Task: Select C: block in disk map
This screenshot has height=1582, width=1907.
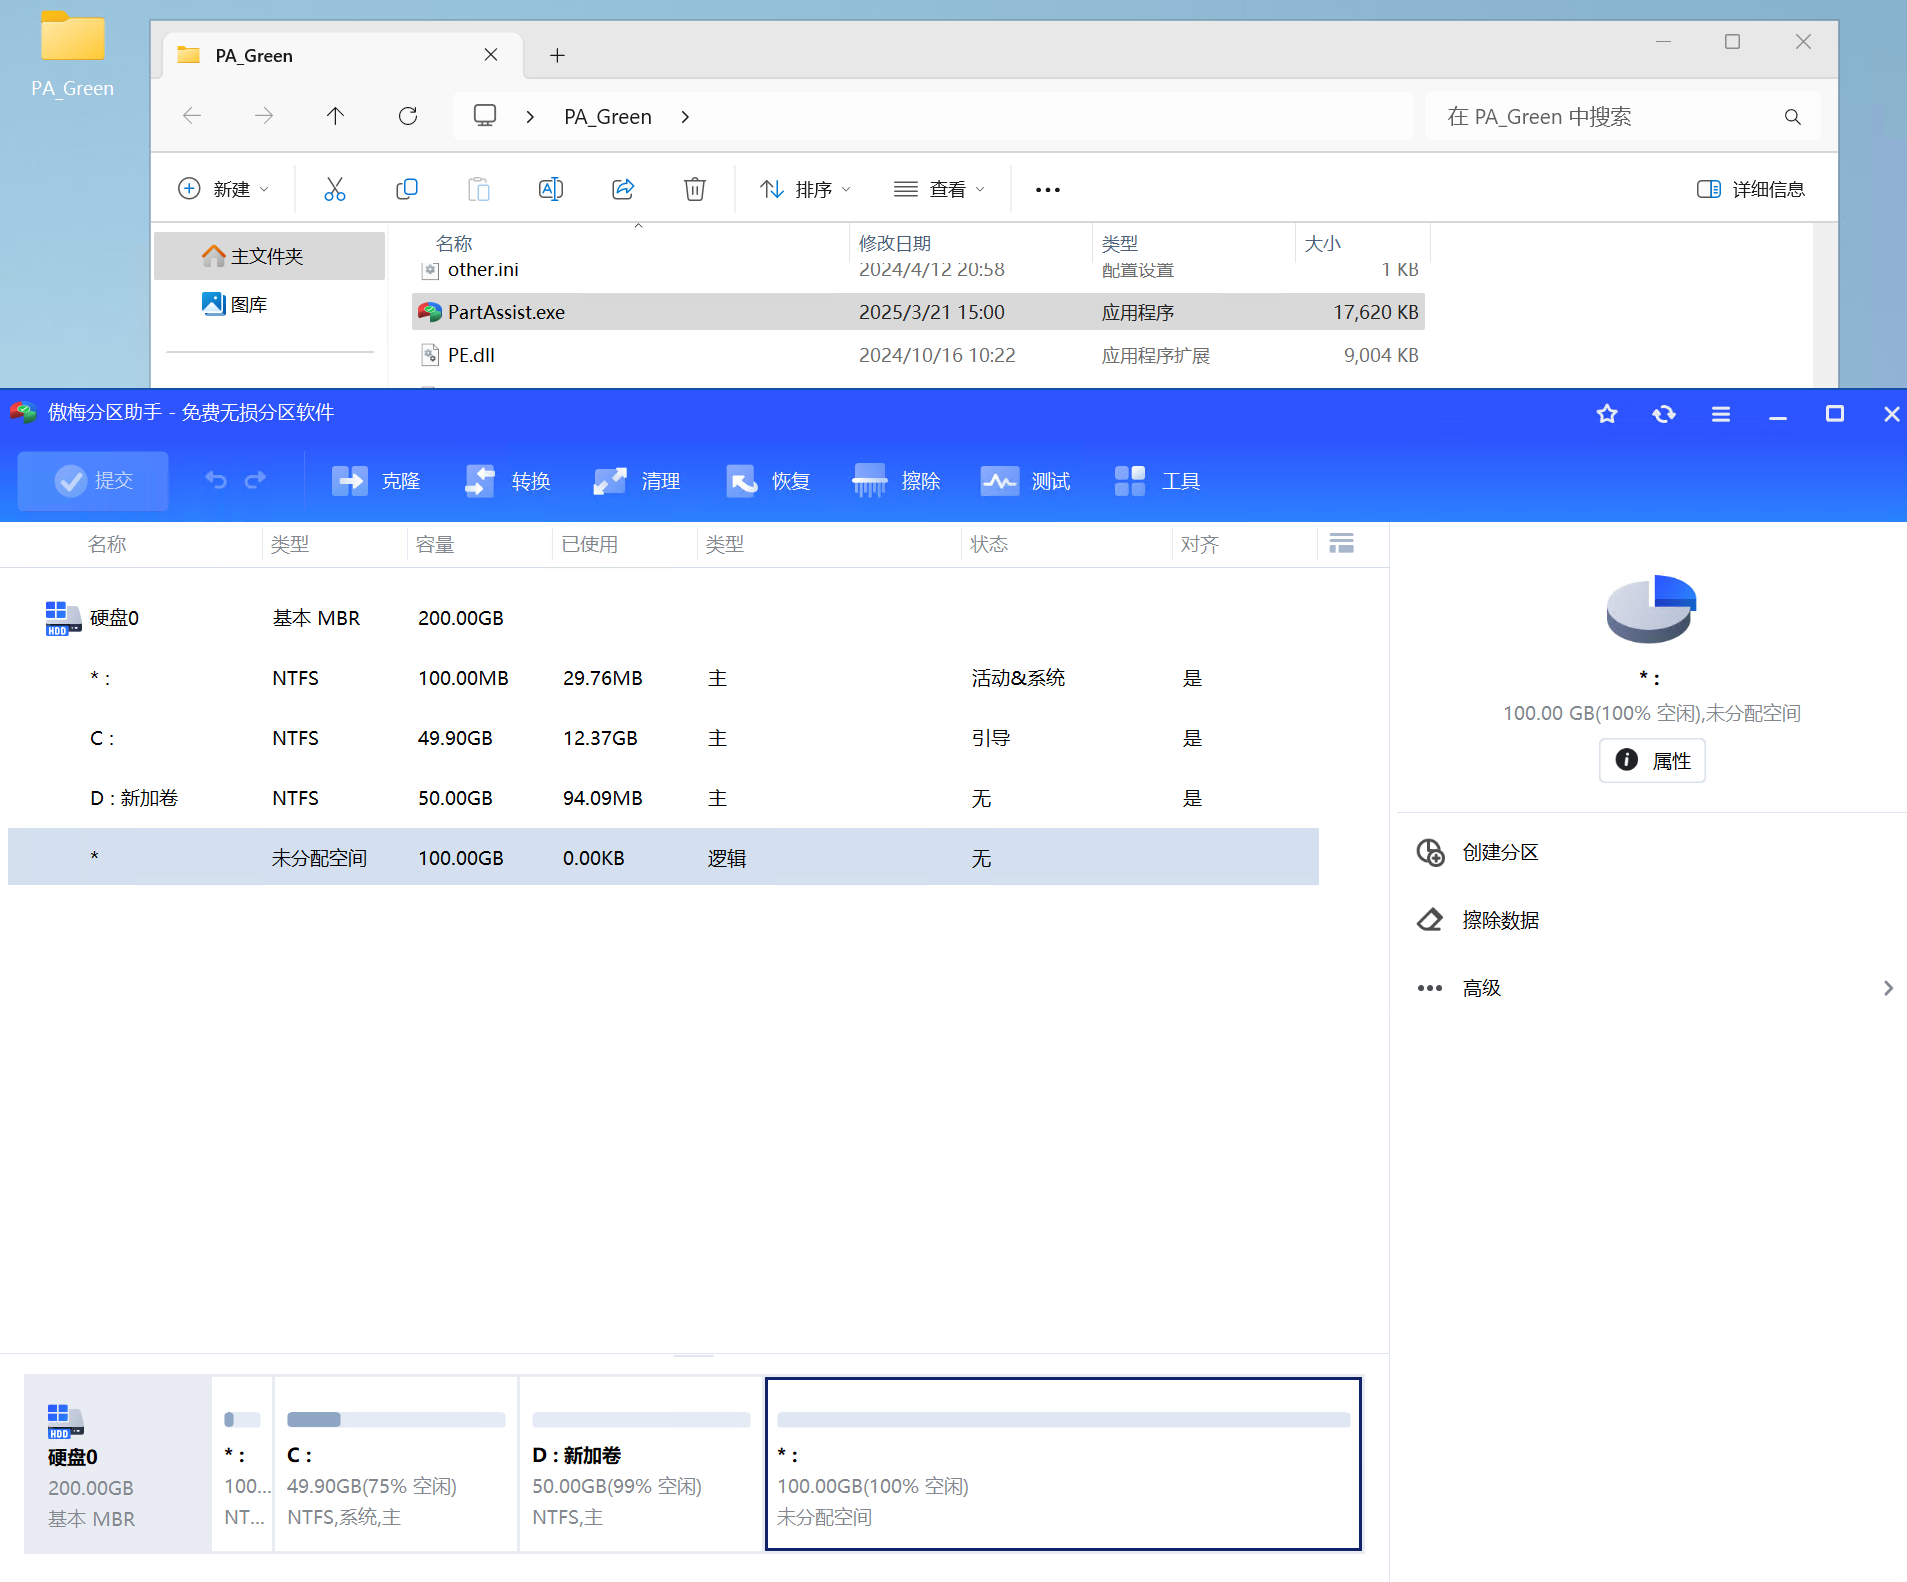Action: pos(396,1464)
